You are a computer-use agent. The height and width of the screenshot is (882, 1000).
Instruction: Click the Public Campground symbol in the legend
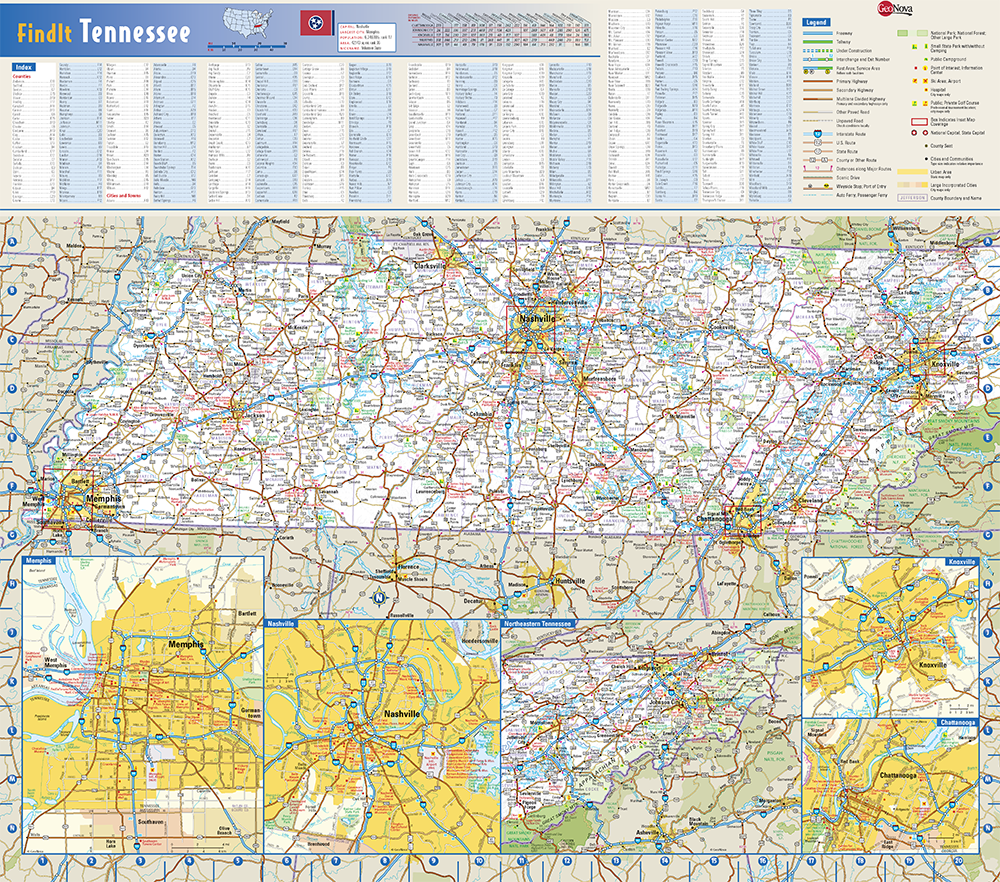point(924,59)
